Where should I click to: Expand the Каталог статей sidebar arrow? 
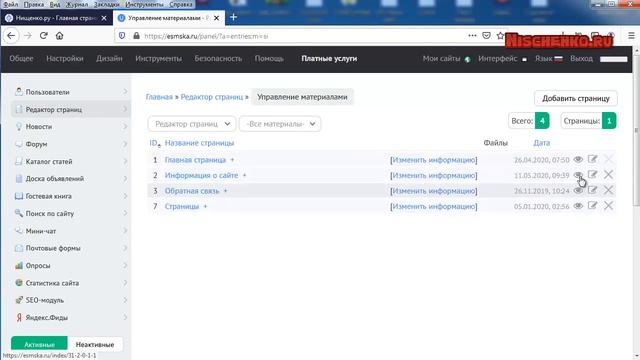pyautogui.click(x=125, y=161)
